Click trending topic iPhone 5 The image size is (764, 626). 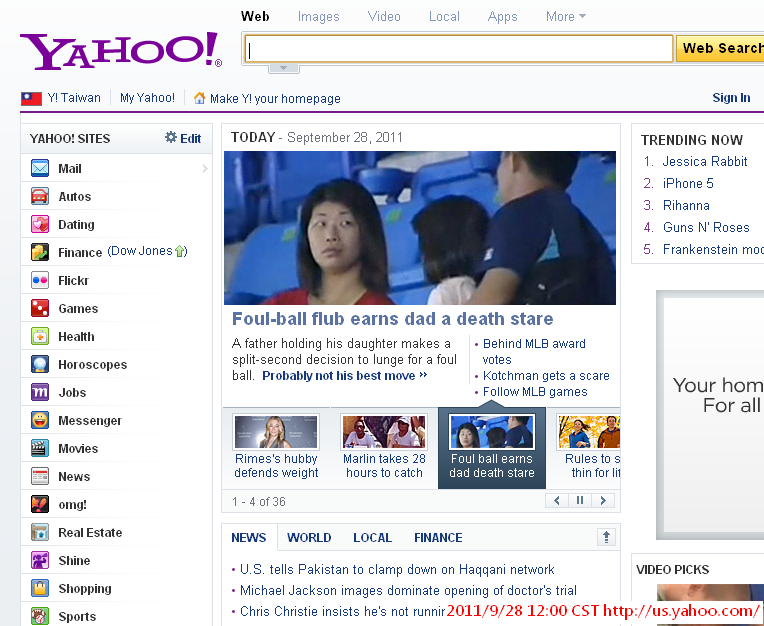click(688, 183)
